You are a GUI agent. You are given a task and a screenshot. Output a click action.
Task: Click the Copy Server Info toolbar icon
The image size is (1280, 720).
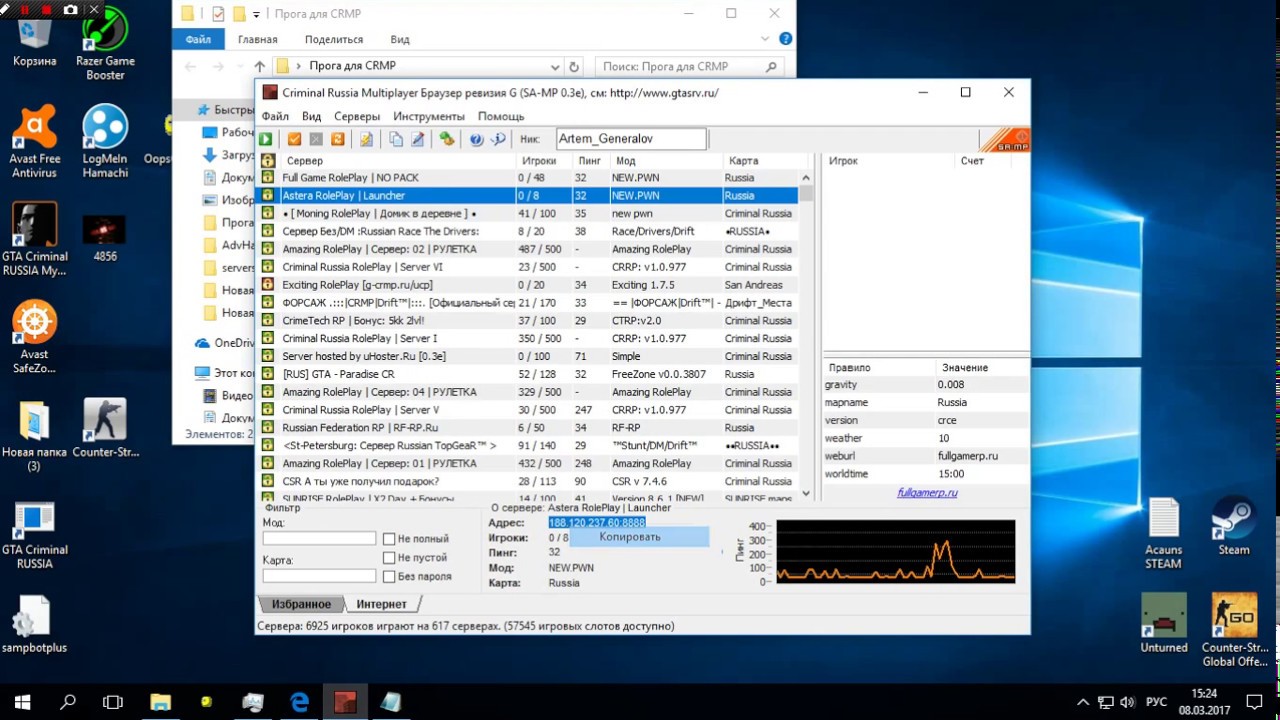(x=396, y=139)
